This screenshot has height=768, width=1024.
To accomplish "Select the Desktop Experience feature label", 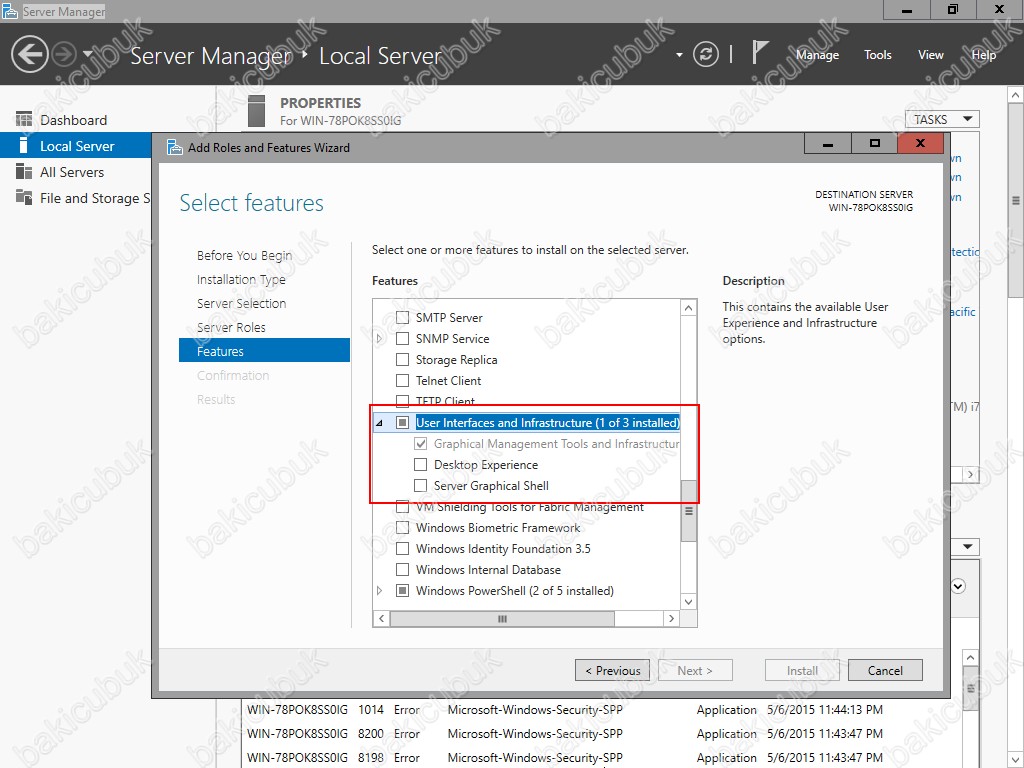I will point(486,465).
